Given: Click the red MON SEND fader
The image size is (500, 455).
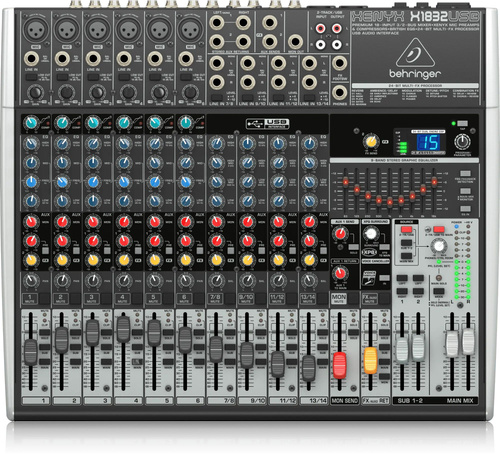Looking at the screenshot, I should tap(340, 365).
